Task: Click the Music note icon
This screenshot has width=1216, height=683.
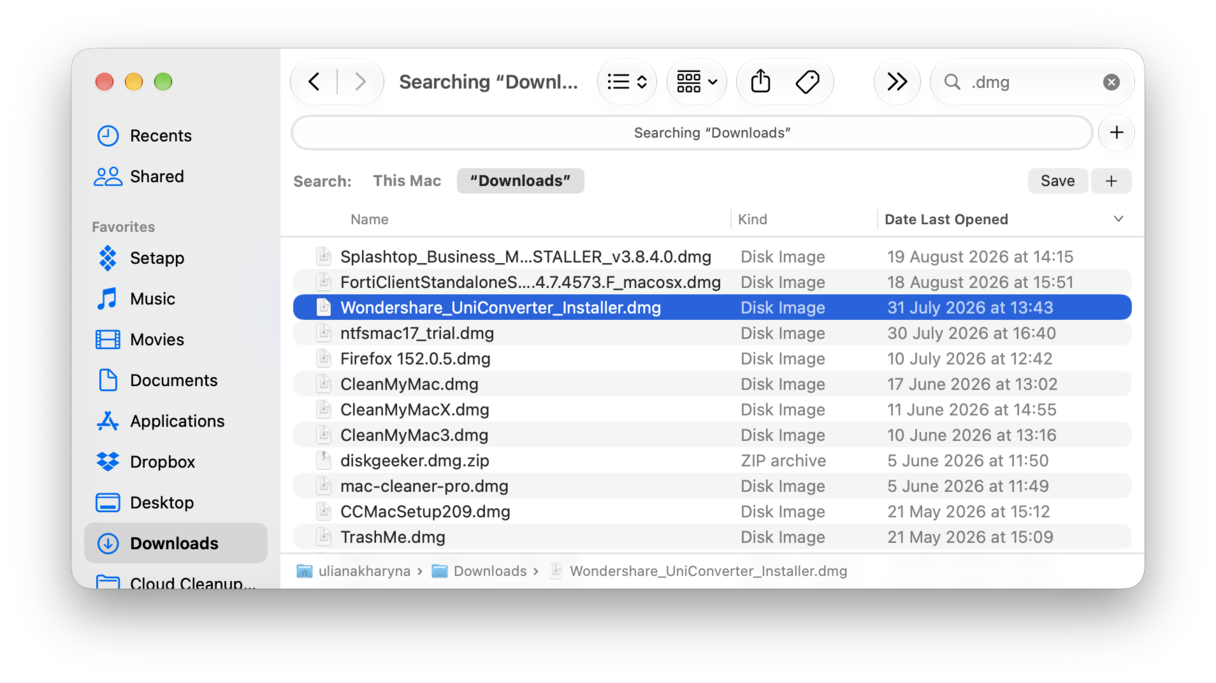Action: [x=108, y=299]
